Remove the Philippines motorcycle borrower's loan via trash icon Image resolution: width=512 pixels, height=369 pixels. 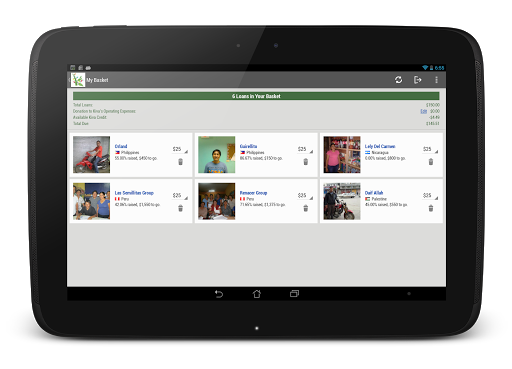click(180, 162)
